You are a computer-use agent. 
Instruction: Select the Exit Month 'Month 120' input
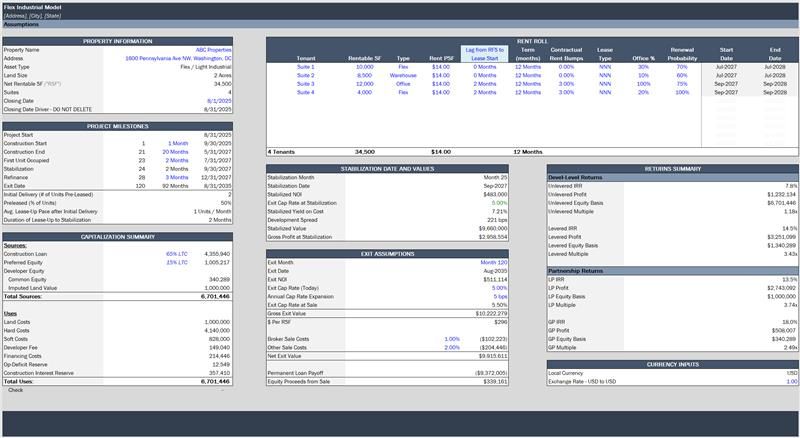pyautogui.click(x=494, y=262)
